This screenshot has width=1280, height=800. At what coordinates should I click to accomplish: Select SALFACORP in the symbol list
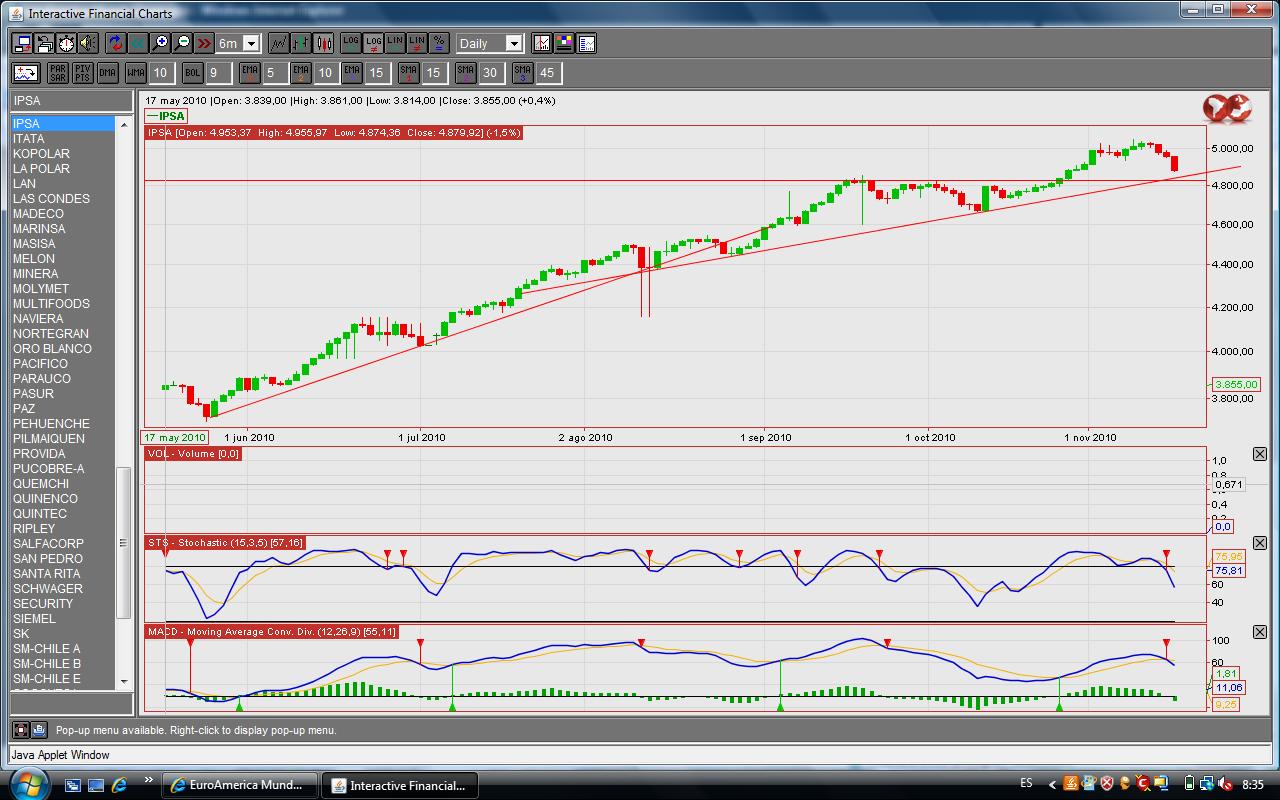pyautogui.click(x=64, y=544)
